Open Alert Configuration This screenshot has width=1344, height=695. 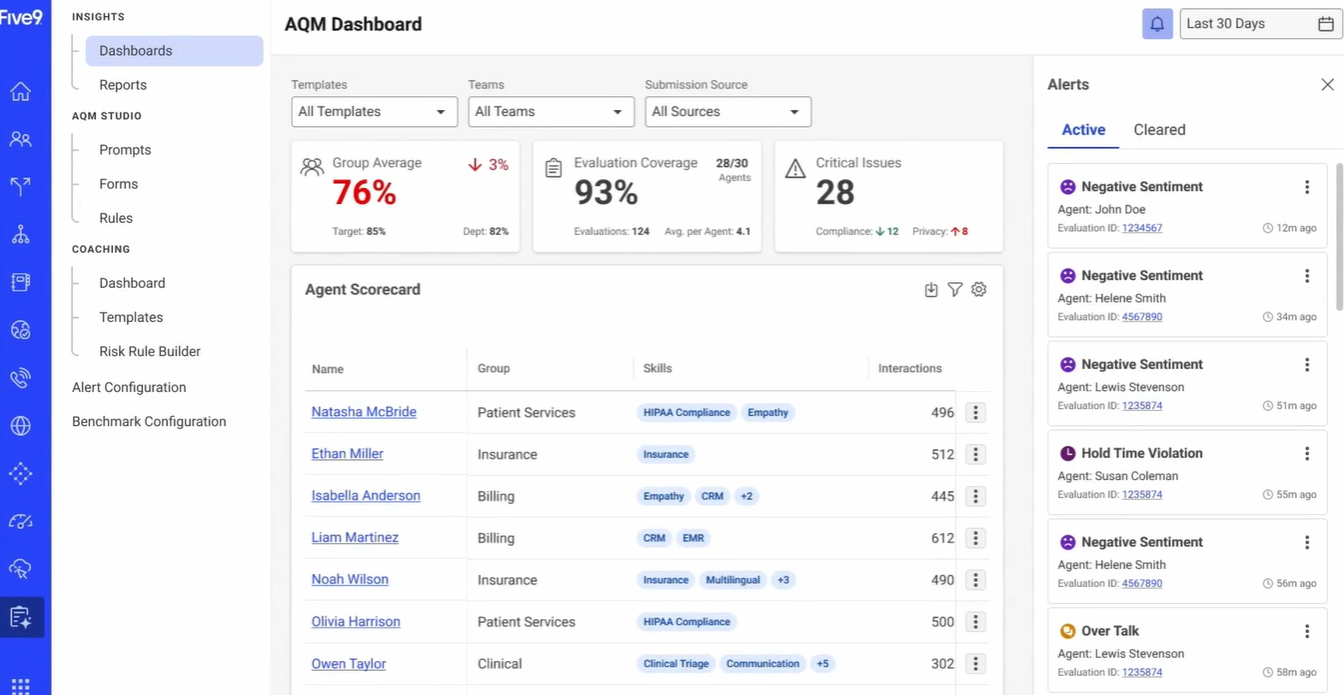click(129, 387)
